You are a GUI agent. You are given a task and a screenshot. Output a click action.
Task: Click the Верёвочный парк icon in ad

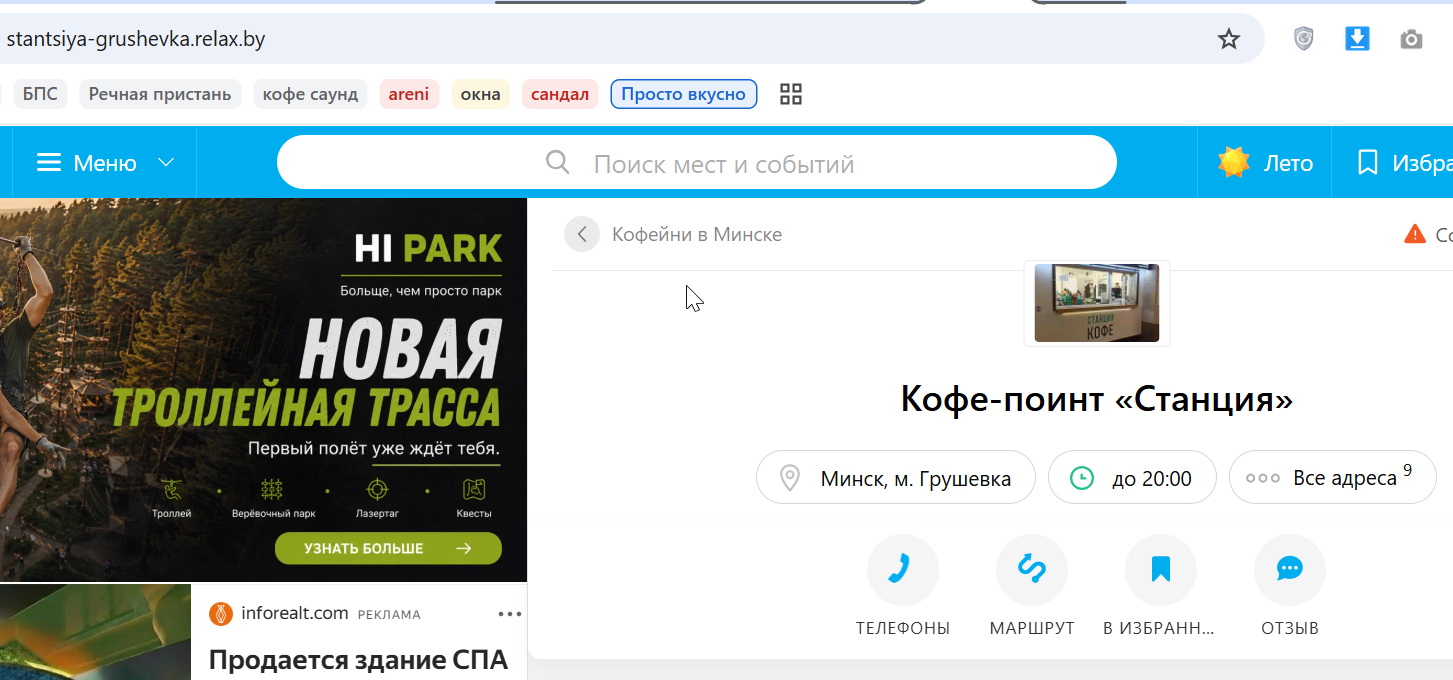272,490
